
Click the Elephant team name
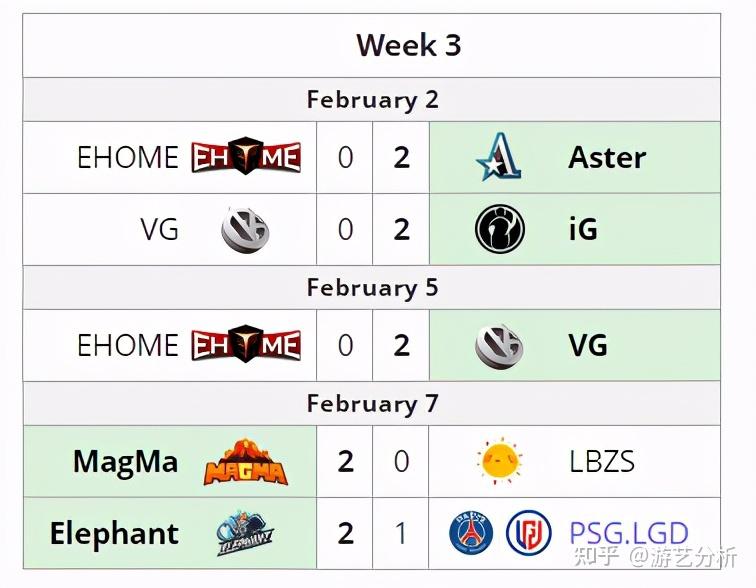115,533
